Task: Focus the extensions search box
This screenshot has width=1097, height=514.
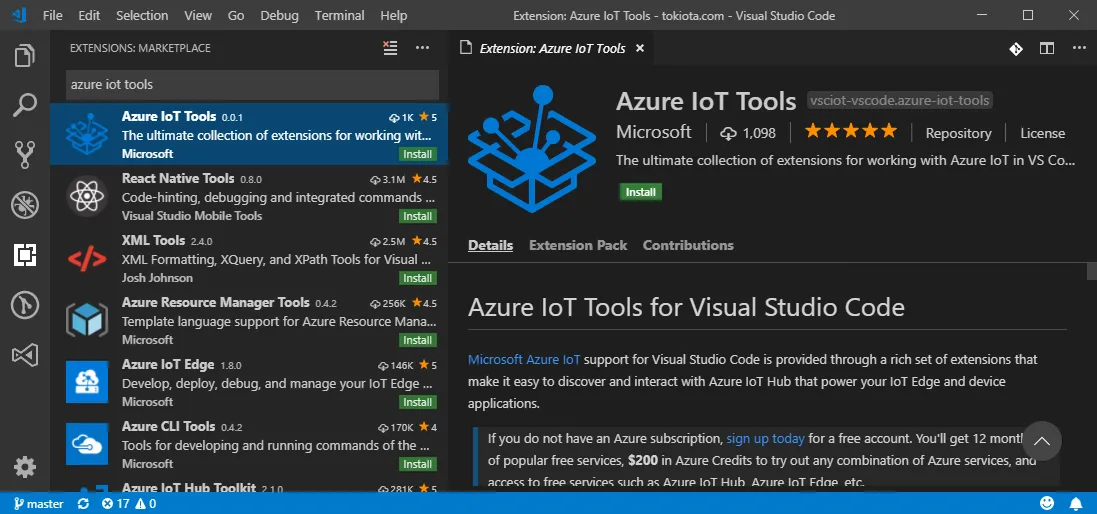Action: click(x=253, y=85)
